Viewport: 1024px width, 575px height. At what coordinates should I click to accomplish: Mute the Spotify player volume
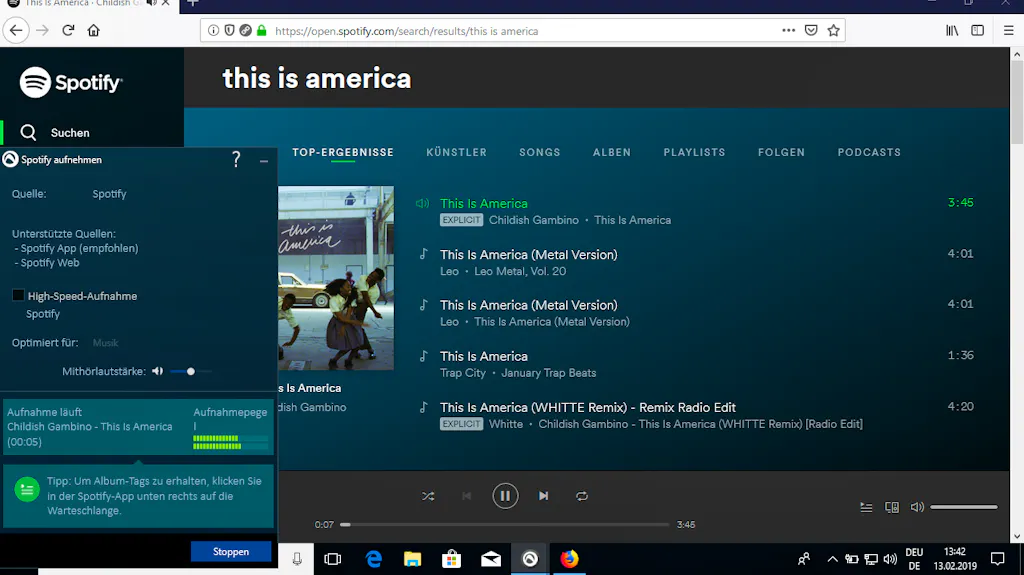pyautogui.click(x=917, y=507)
